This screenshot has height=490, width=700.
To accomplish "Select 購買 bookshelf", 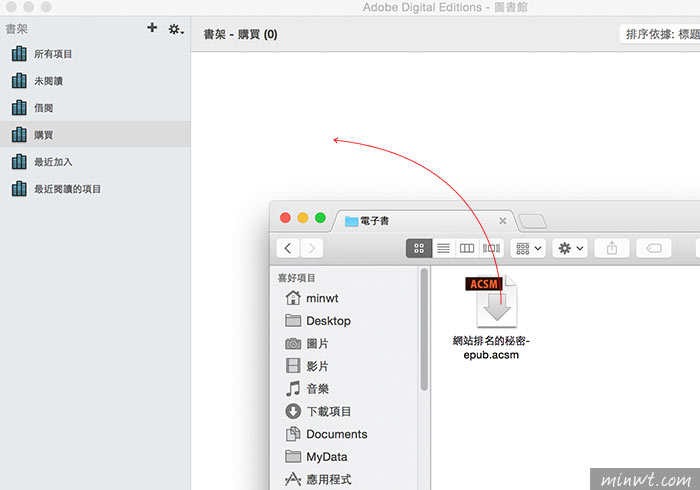I will (x=95, y=134).
